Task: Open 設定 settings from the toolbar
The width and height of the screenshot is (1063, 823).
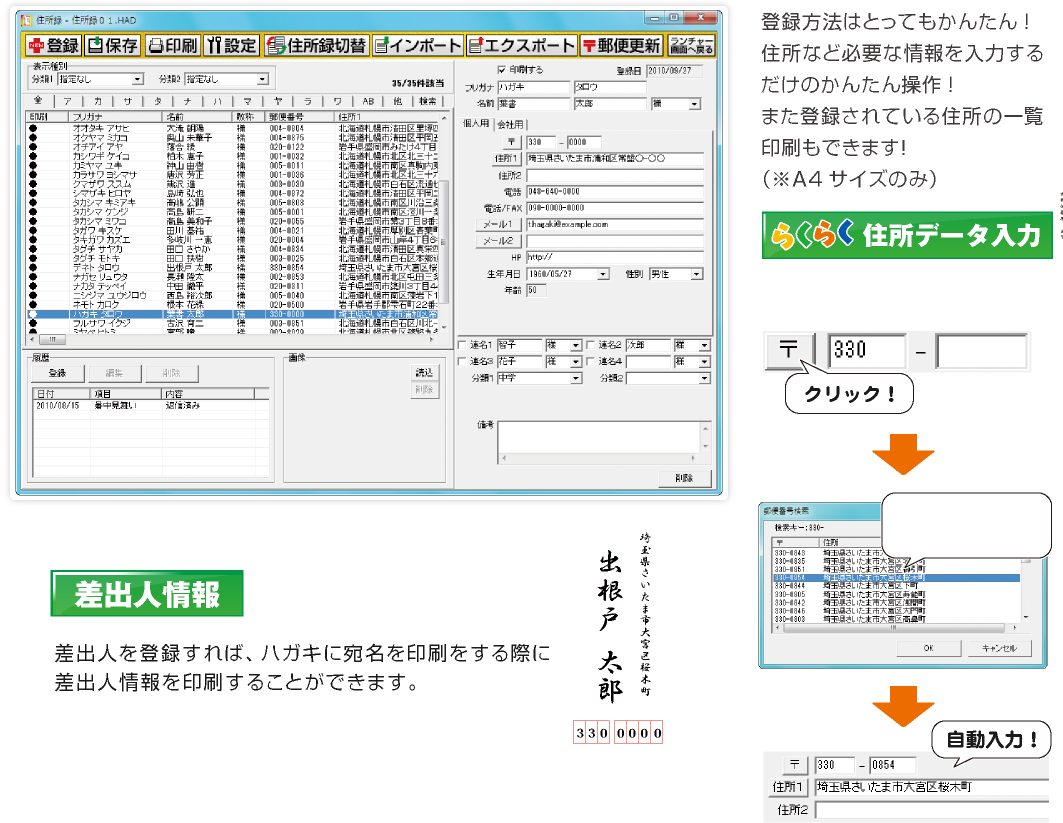Action: [232, 46]
